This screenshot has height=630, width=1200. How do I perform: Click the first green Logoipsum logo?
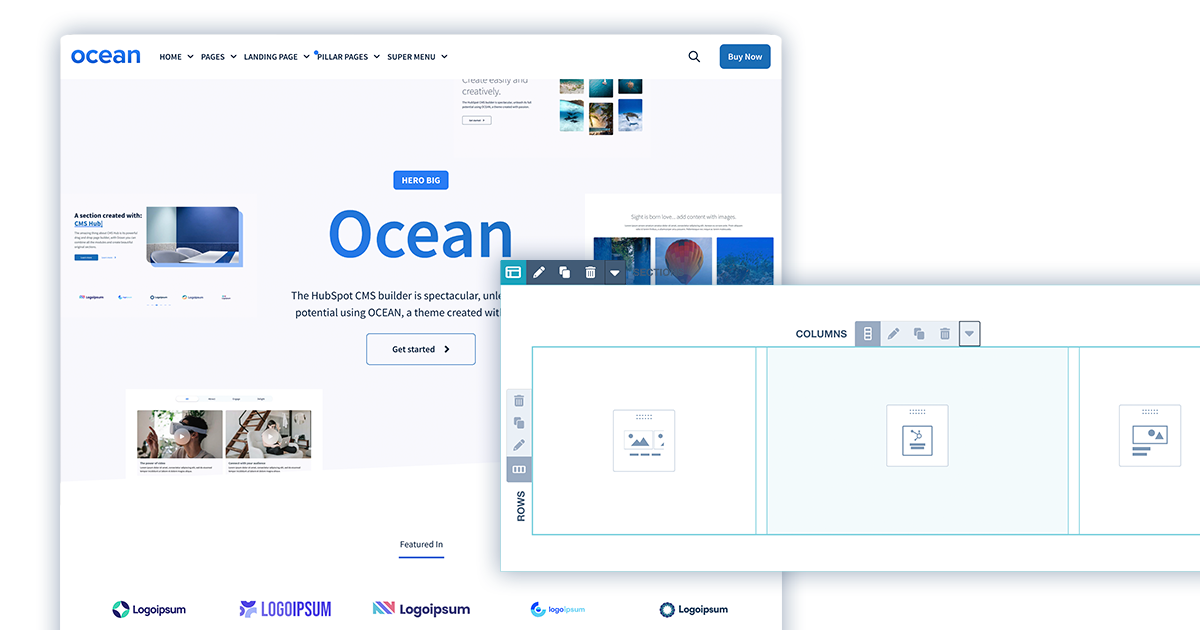(148, 609)
